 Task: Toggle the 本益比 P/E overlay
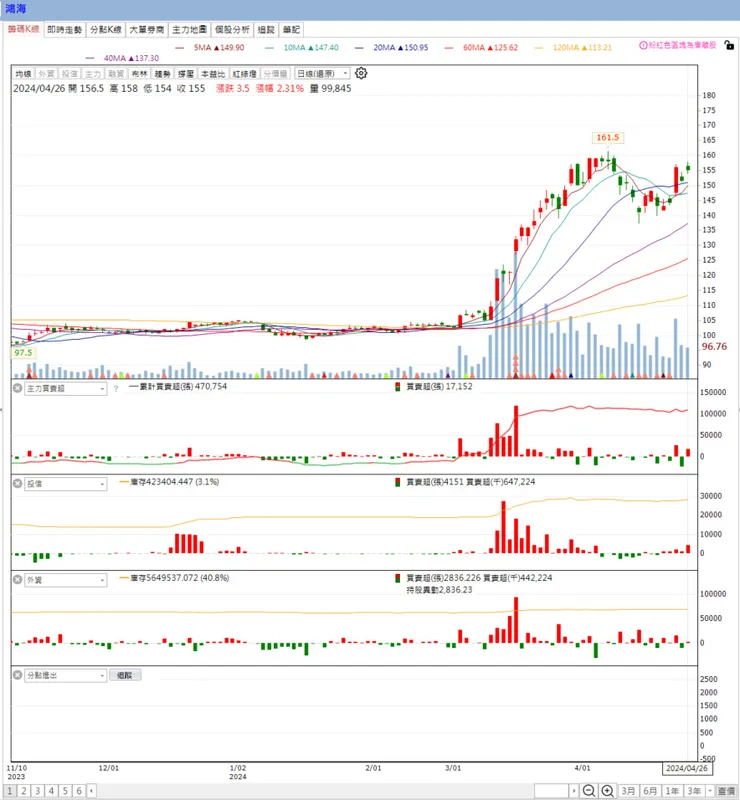pos(212,74)
